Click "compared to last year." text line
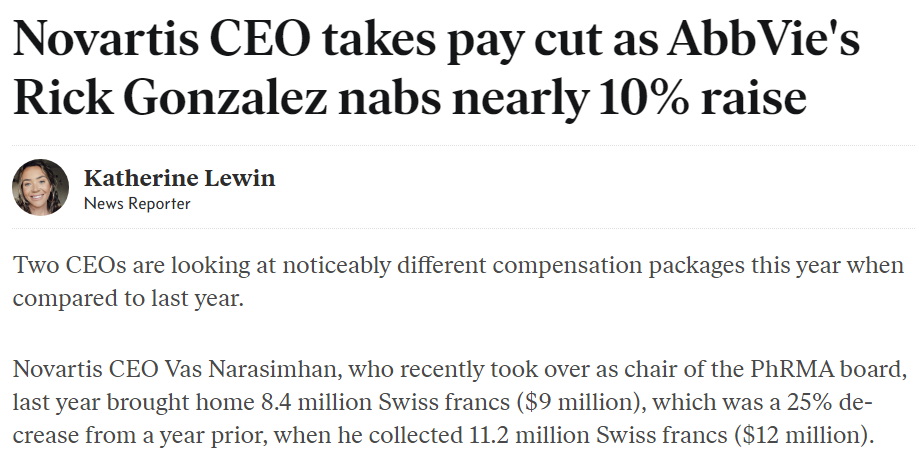The image size is (919, 454). click(128, 299)
